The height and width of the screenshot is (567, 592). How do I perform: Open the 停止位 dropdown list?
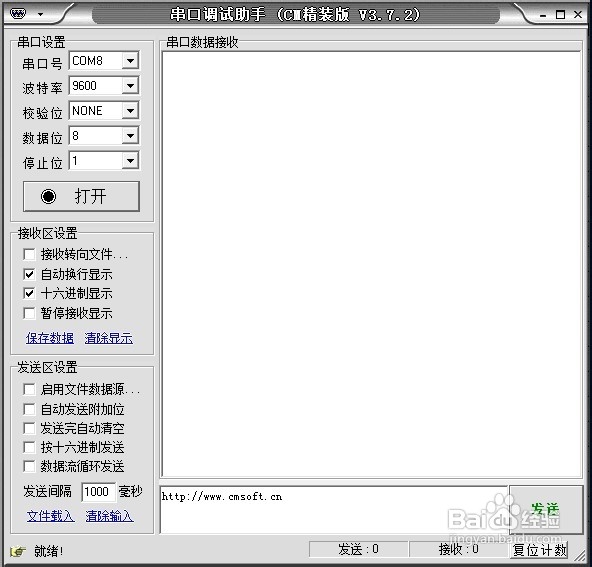(x=130, y=160)
